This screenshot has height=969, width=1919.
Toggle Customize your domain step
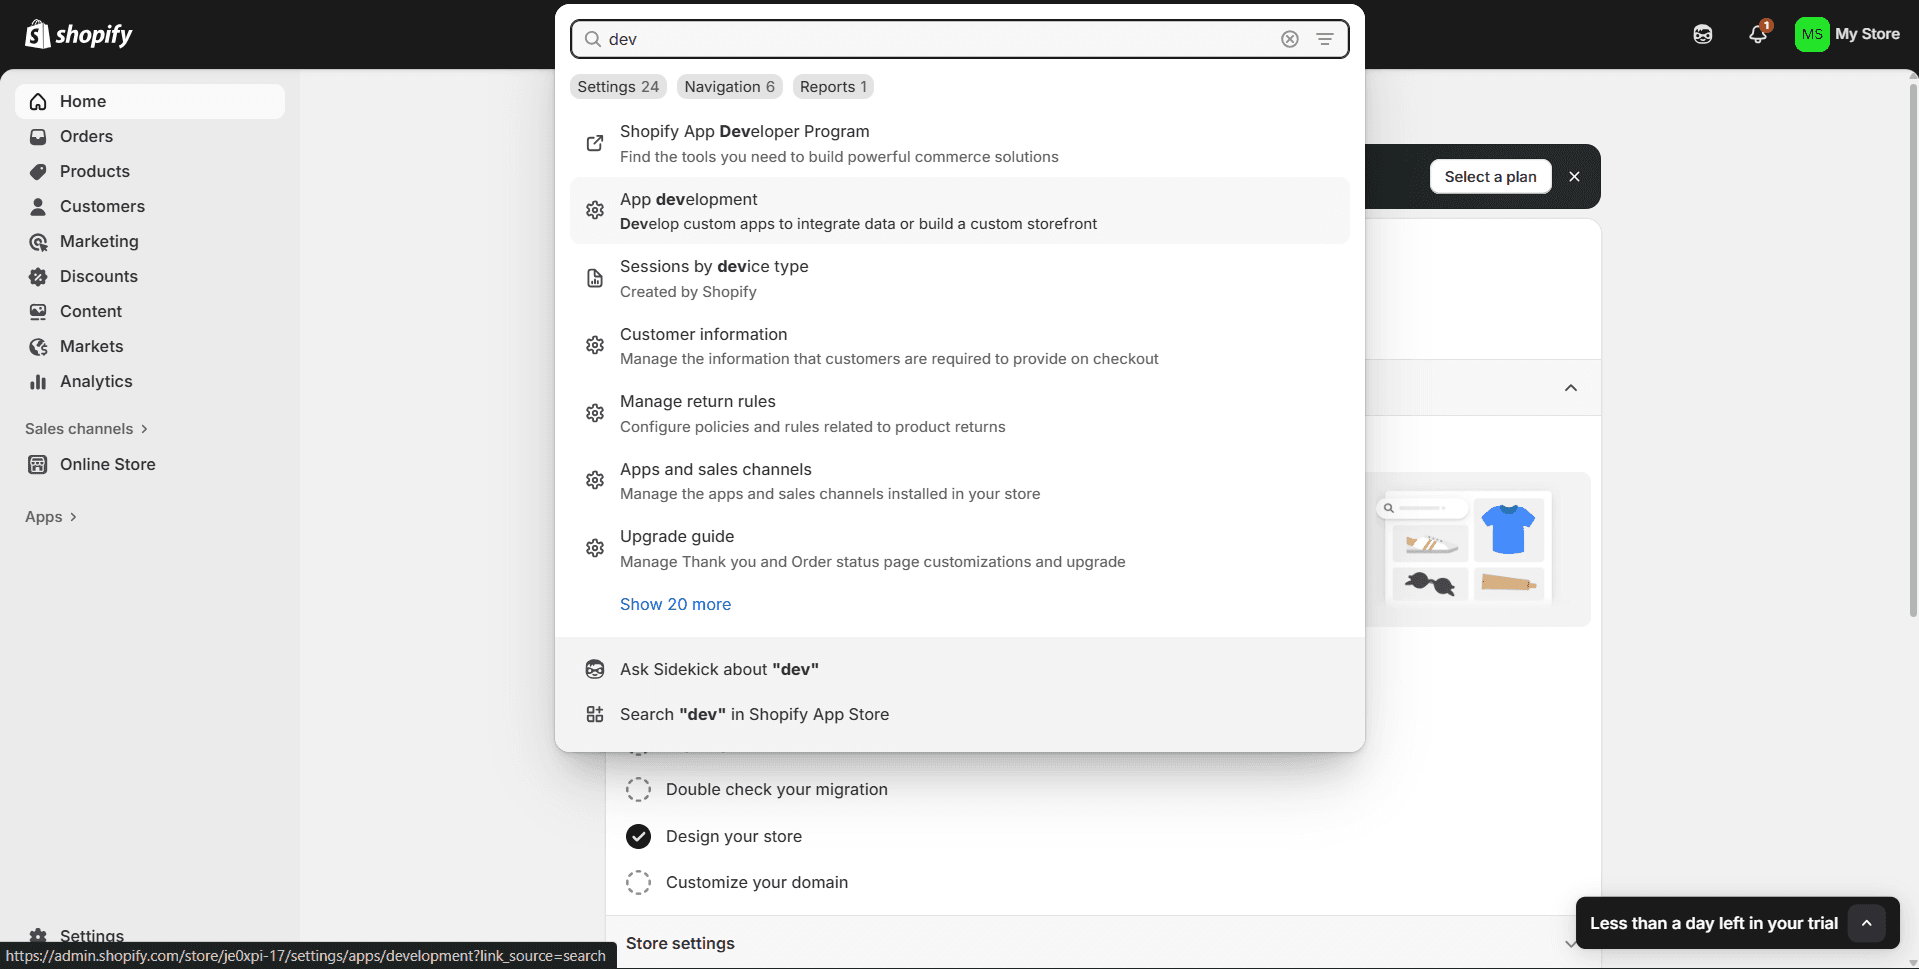pyautogui.click(x=638, y=882)
